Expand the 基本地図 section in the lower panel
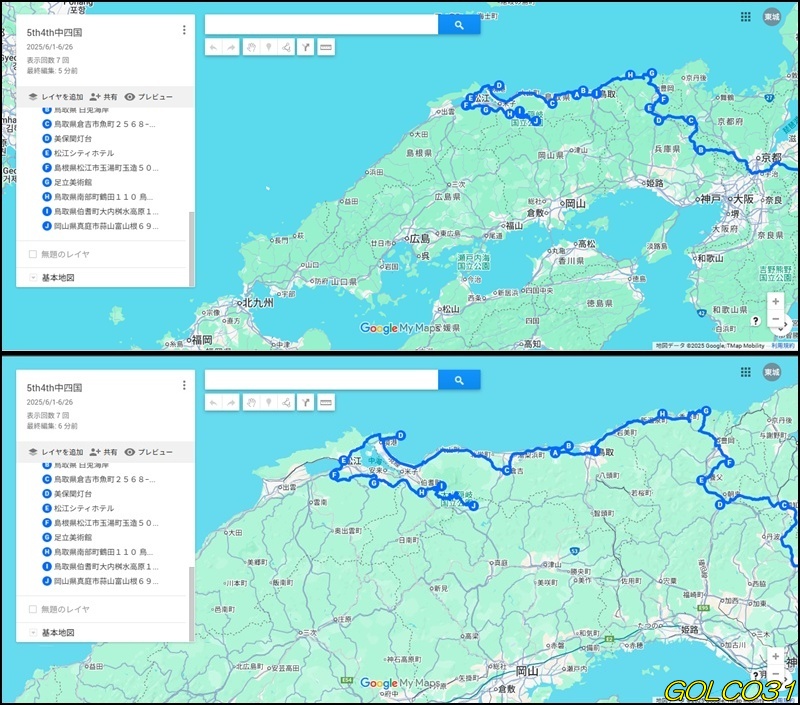The image size is (800, 705). coord(33,632)
